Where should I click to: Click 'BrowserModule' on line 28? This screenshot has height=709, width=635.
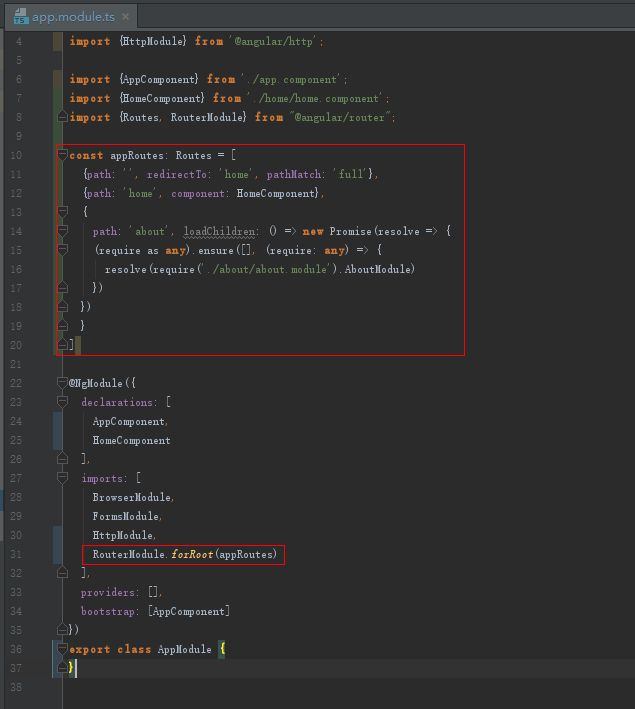132,497
